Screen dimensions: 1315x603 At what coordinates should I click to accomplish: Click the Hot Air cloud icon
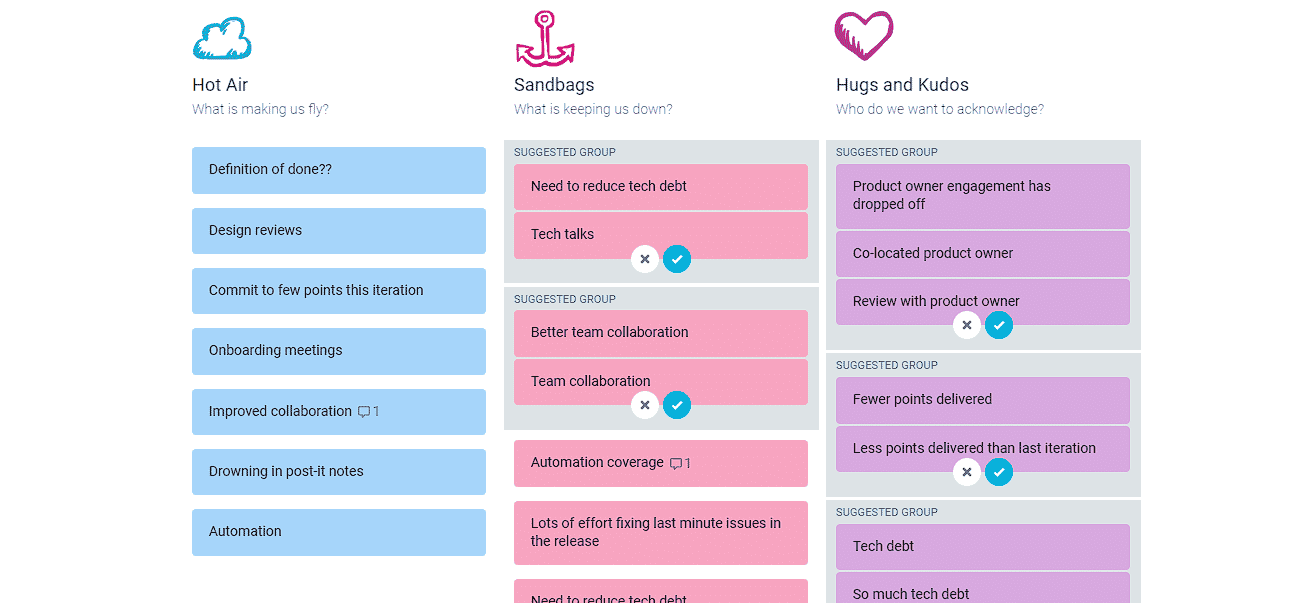click(222, 39)
